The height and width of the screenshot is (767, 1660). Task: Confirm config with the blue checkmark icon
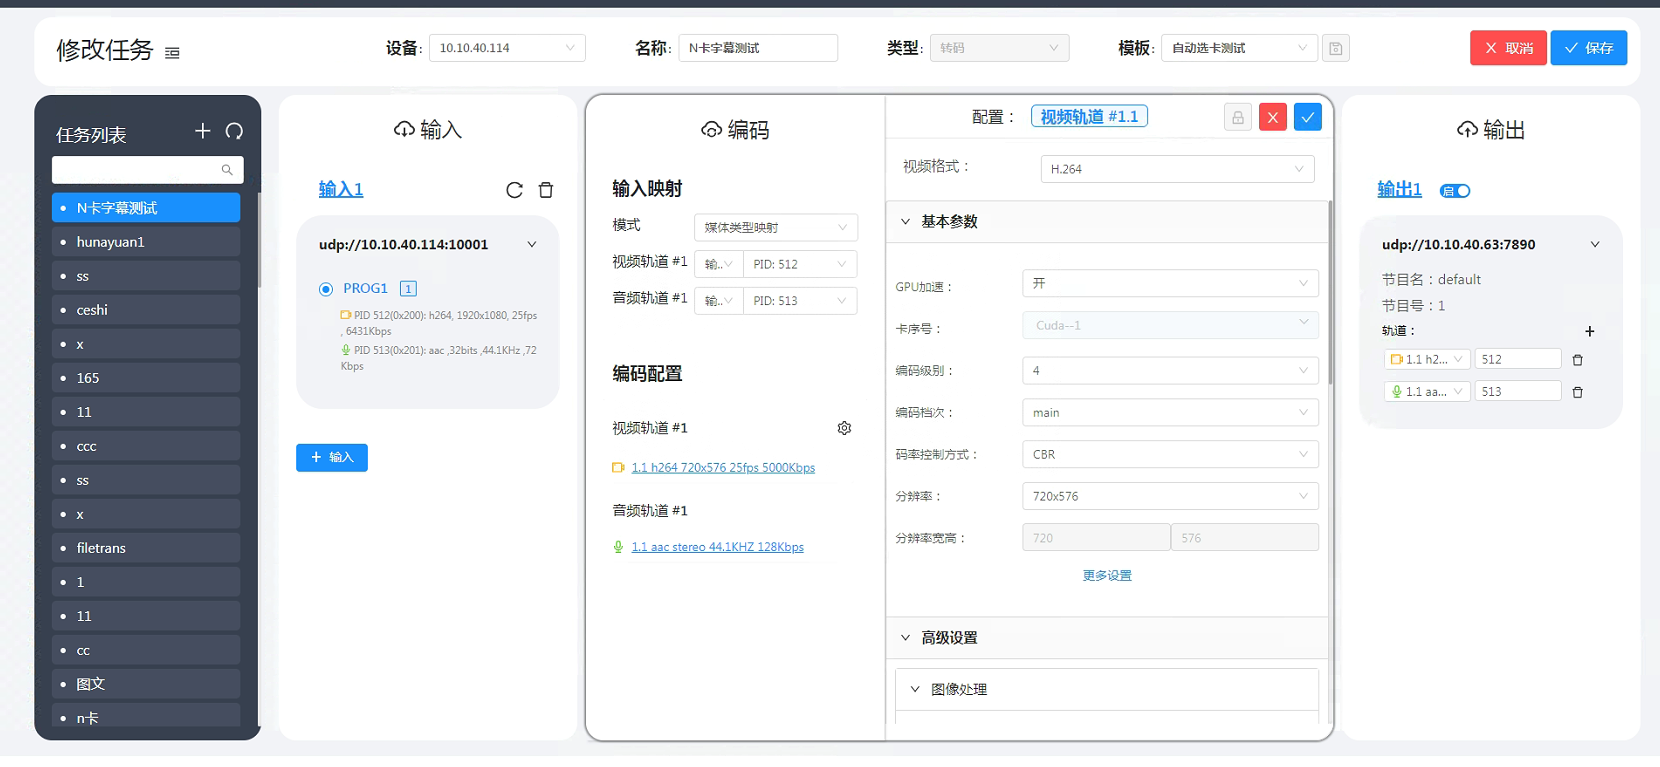coord(1308,118)
